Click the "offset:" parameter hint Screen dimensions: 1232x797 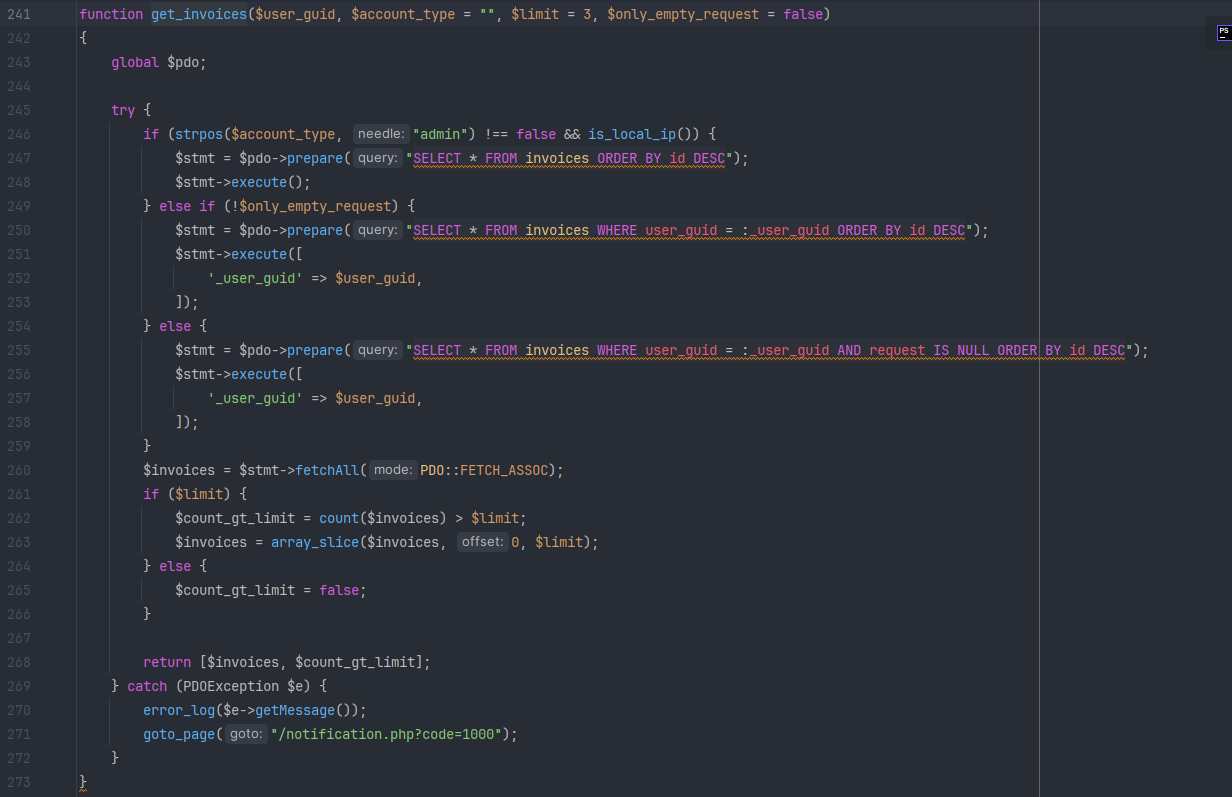tap(481, 542)
